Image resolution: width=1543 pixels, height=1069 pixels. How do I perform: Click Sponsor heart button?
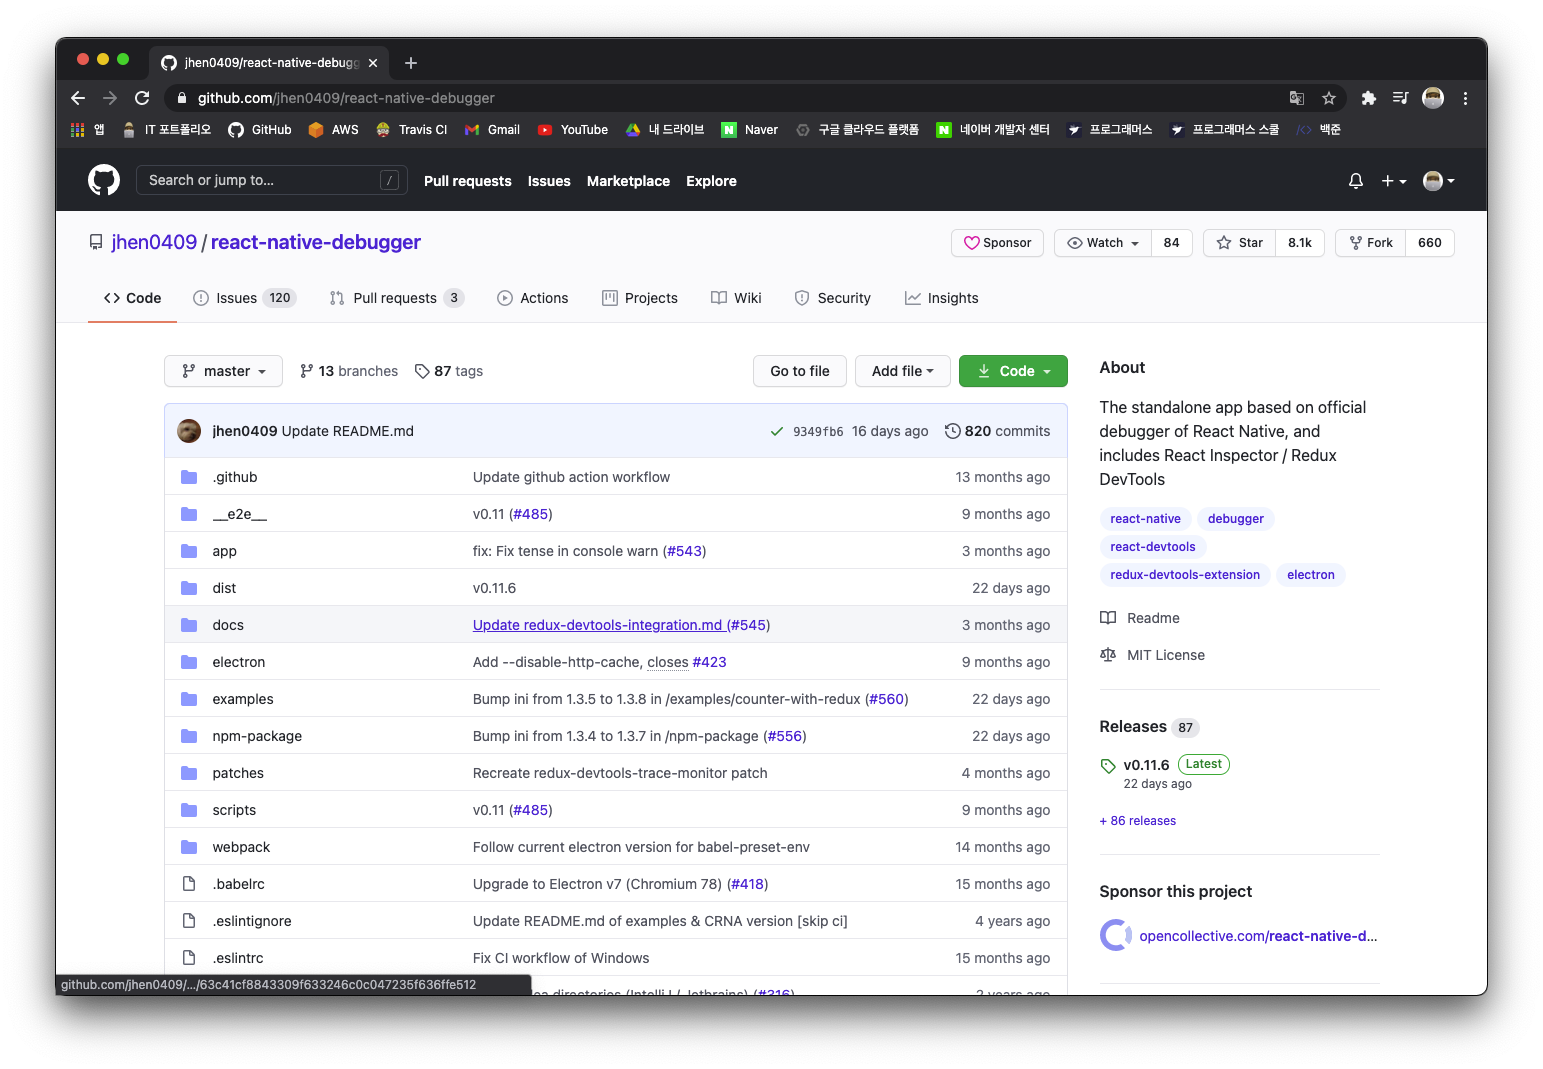[997, 243]
